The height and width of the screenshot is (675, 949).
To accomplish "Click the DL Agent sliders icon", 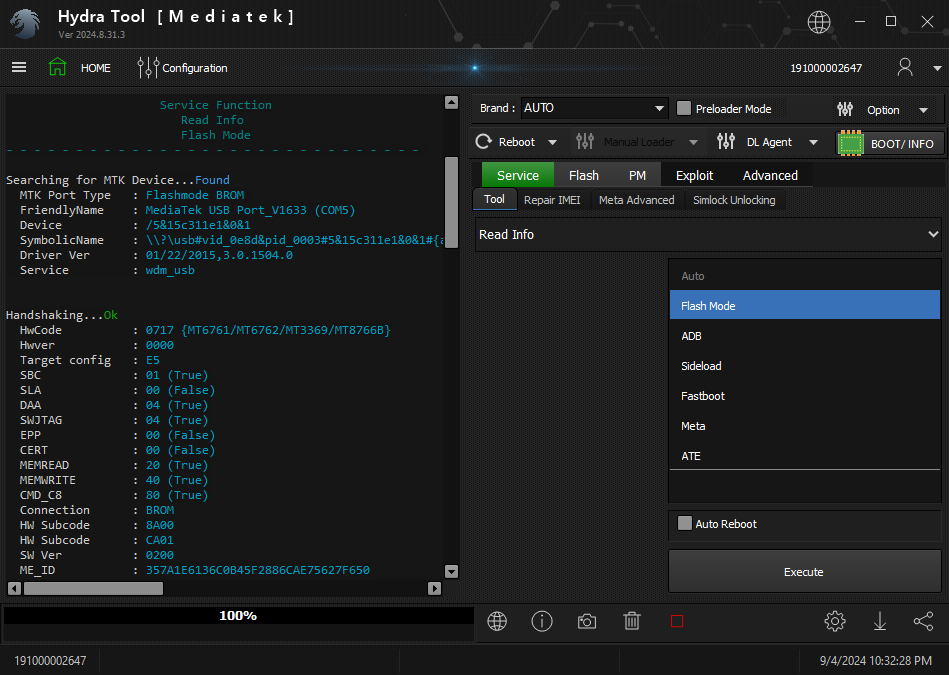I will (726, 142).
